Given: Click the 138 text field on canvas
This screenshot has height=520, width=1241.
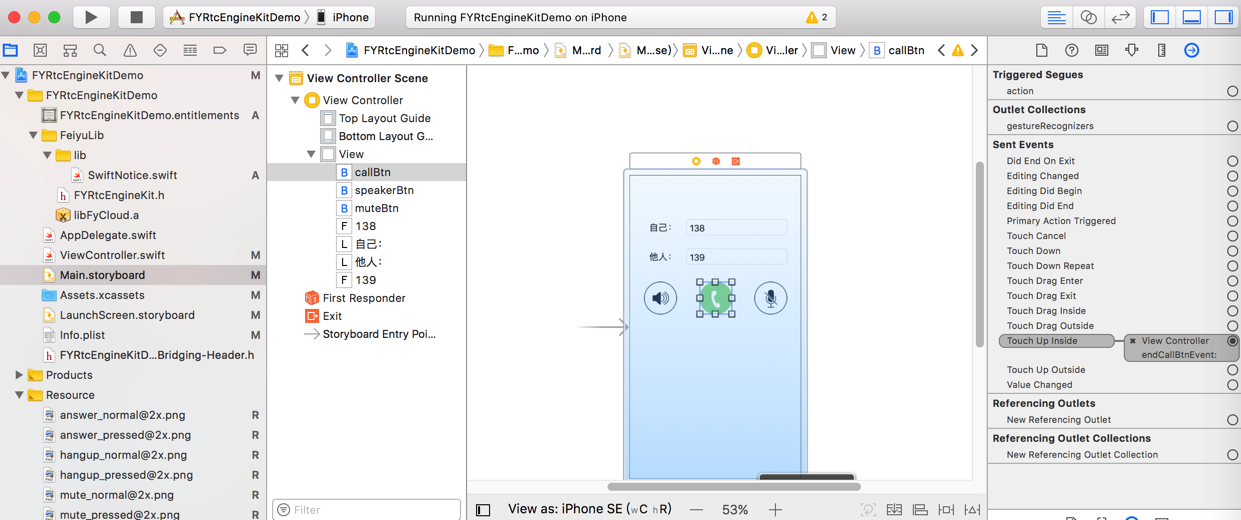Looking at the screenshot, I should pos(736,228).
